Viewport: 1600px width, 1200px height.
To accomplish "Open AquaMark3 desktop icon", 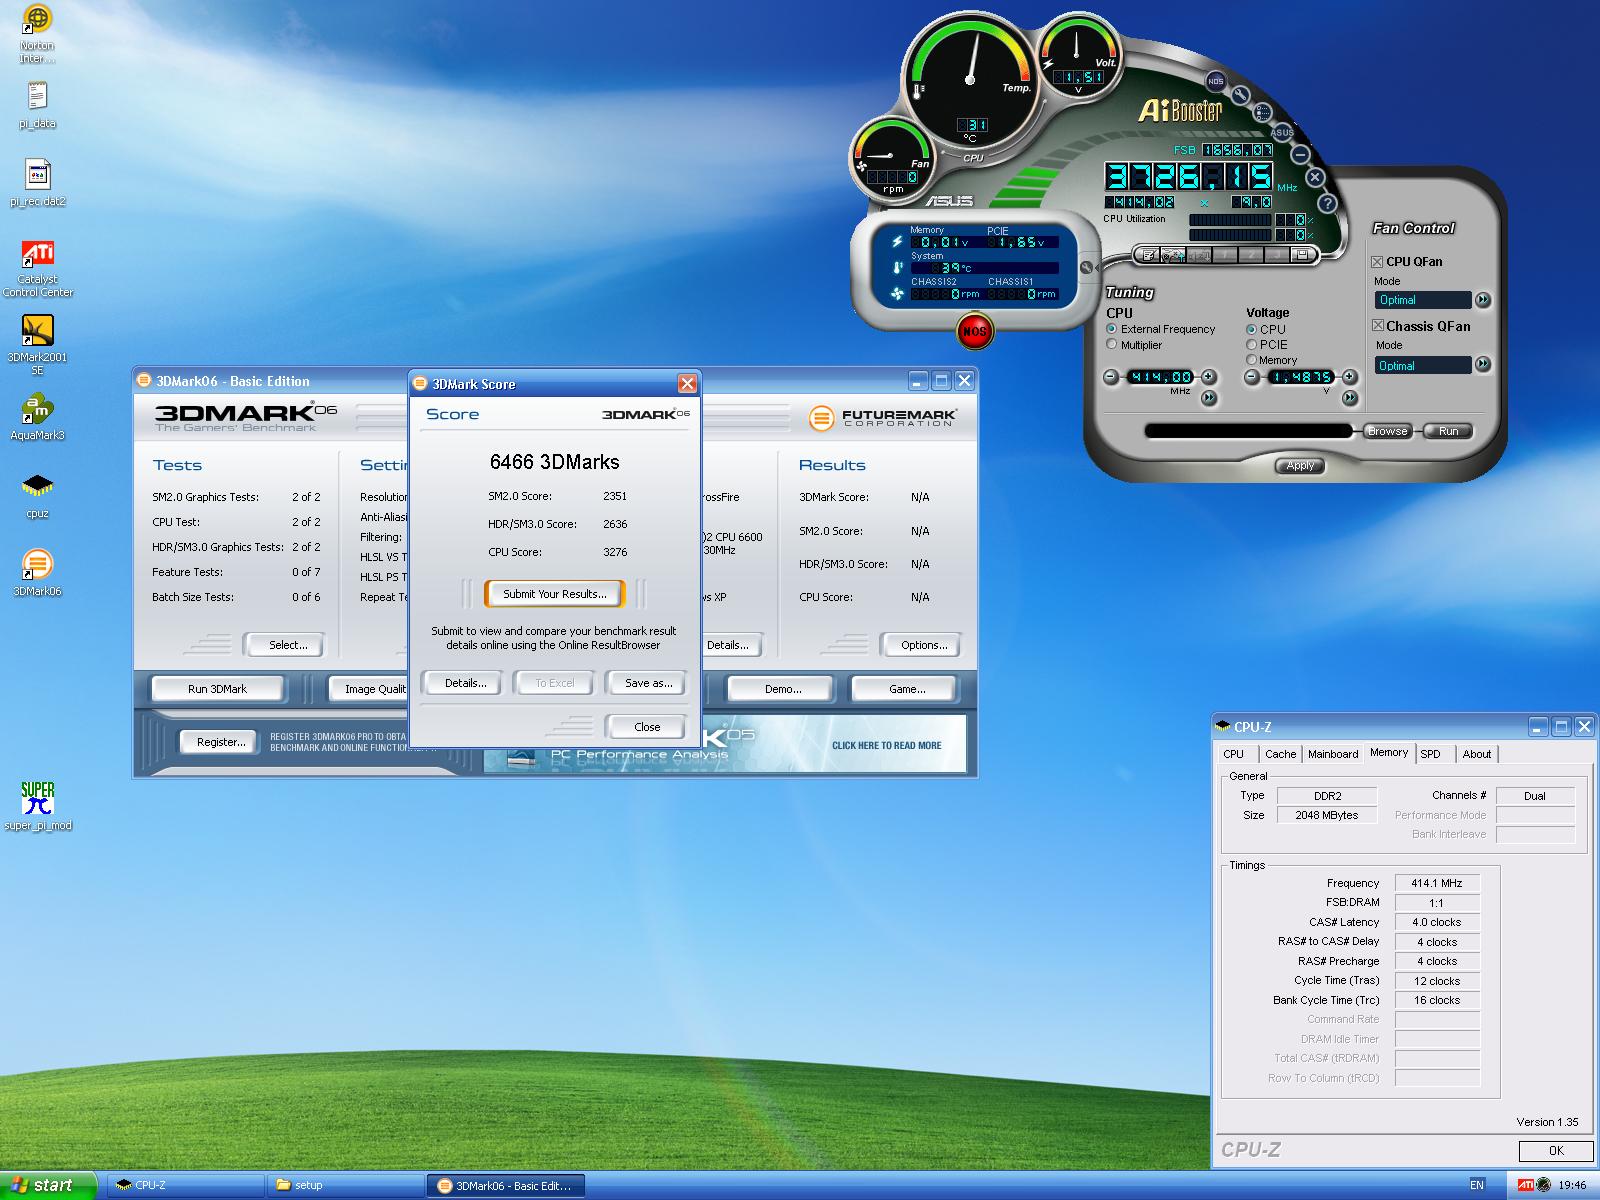I will click(37, 417).
